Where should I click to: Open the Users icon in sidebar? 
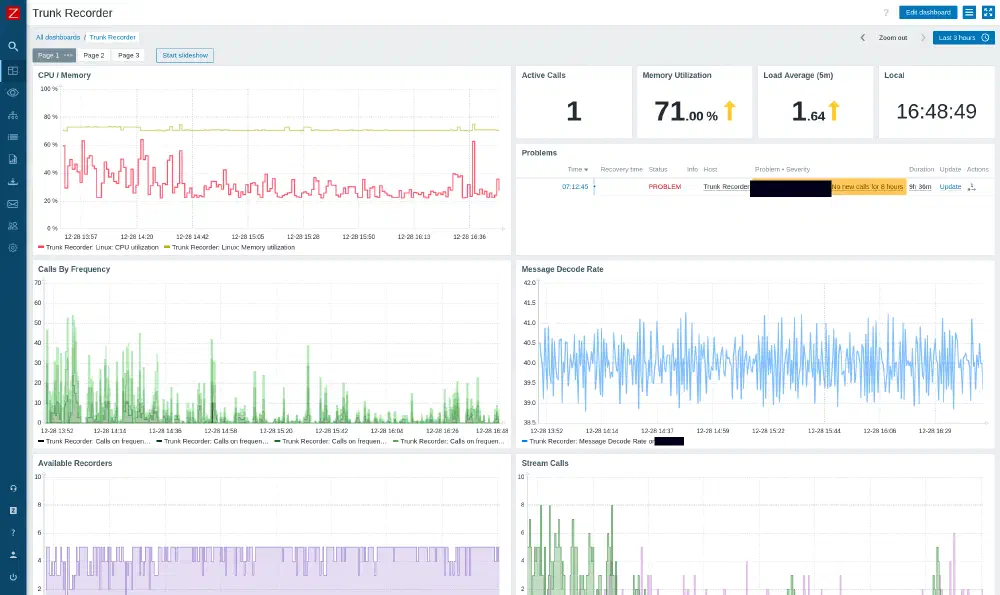pos(13,226)
